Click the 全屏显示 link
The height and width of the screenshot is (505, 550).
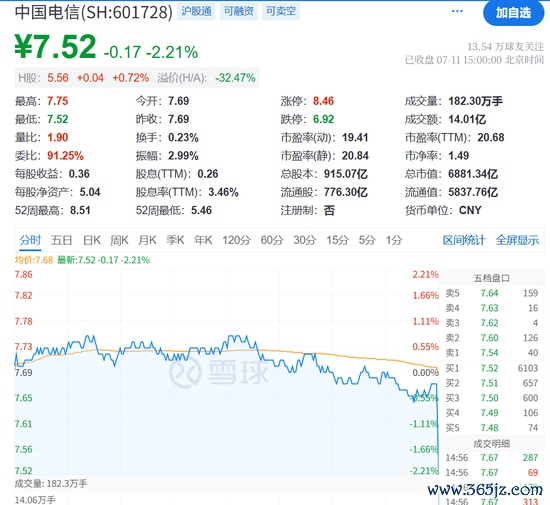[517, 240]
